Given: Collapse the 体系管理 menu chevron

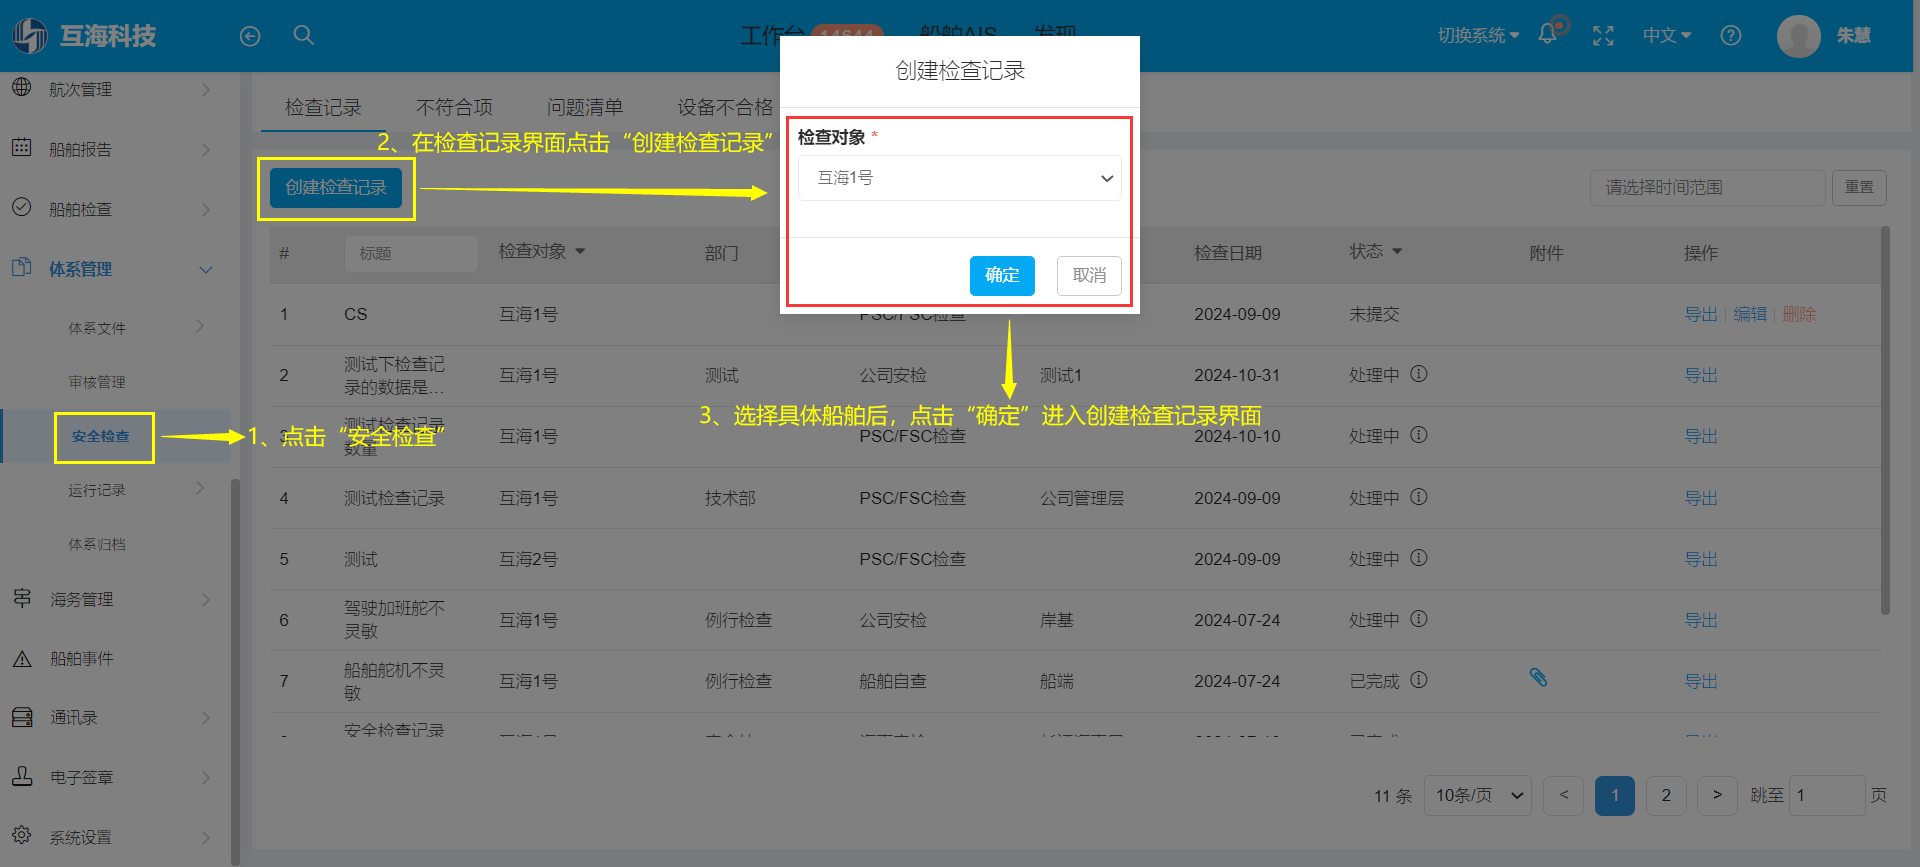Looking at the screenshot, I should [206, 269].
